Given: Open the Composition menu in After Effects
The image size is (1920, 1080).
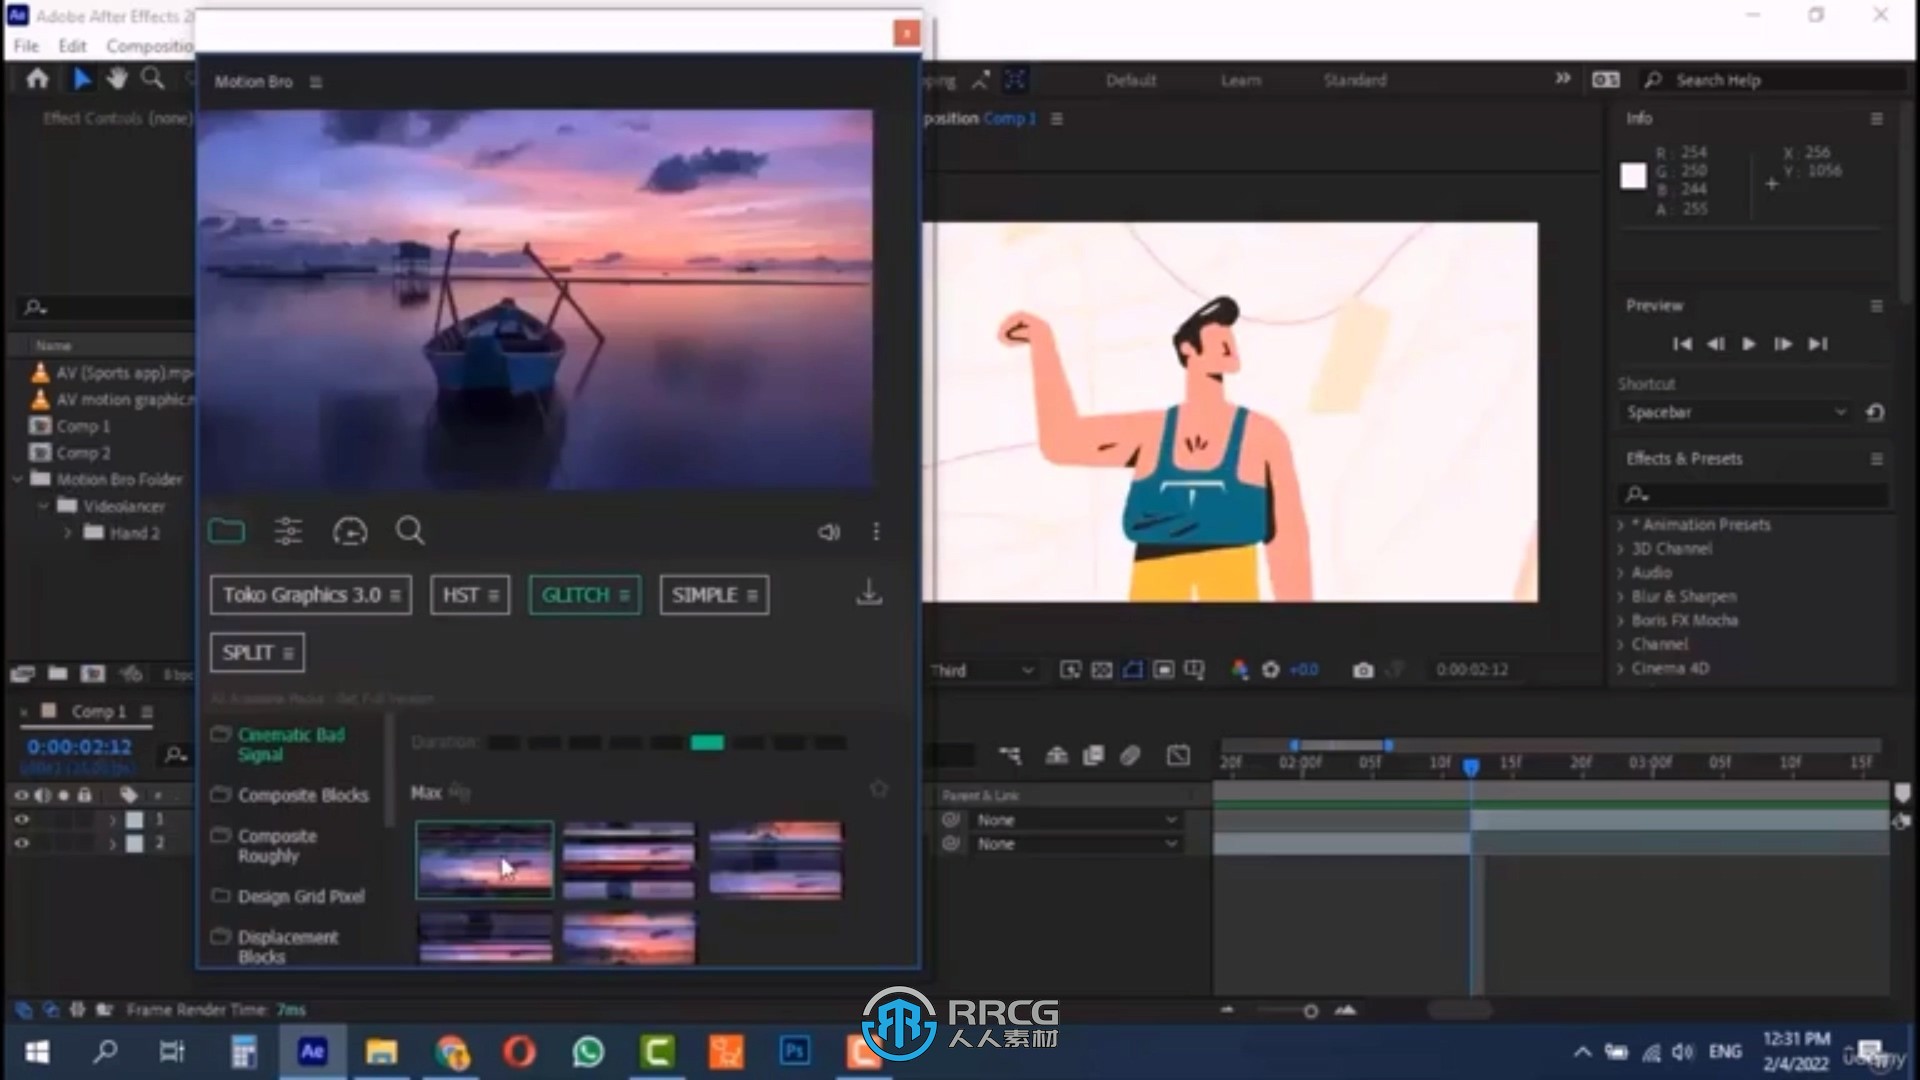Looking at the screenshot, I should 149,44.
